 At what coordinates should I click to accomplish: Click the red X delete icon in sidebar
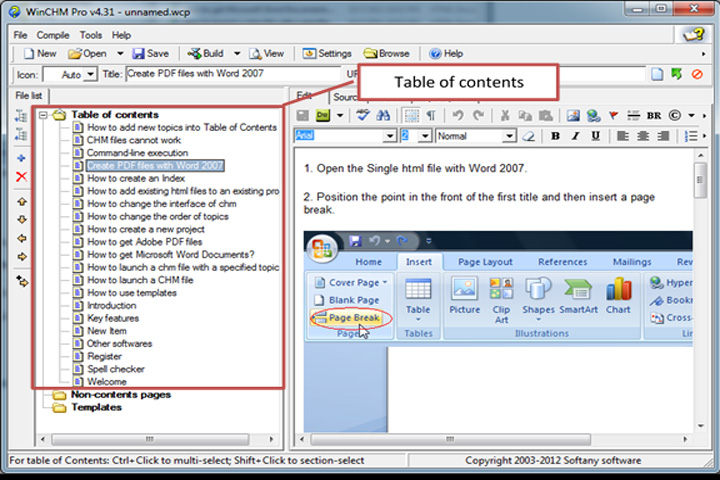click(21, 177)
